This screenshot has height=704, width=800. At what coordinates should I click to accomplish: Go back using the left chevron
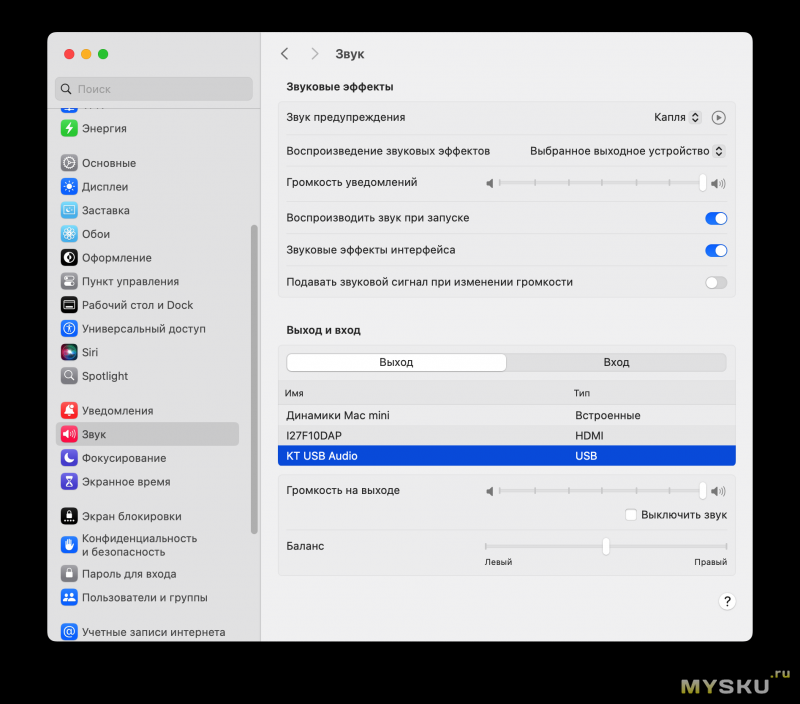pos(285,54)
